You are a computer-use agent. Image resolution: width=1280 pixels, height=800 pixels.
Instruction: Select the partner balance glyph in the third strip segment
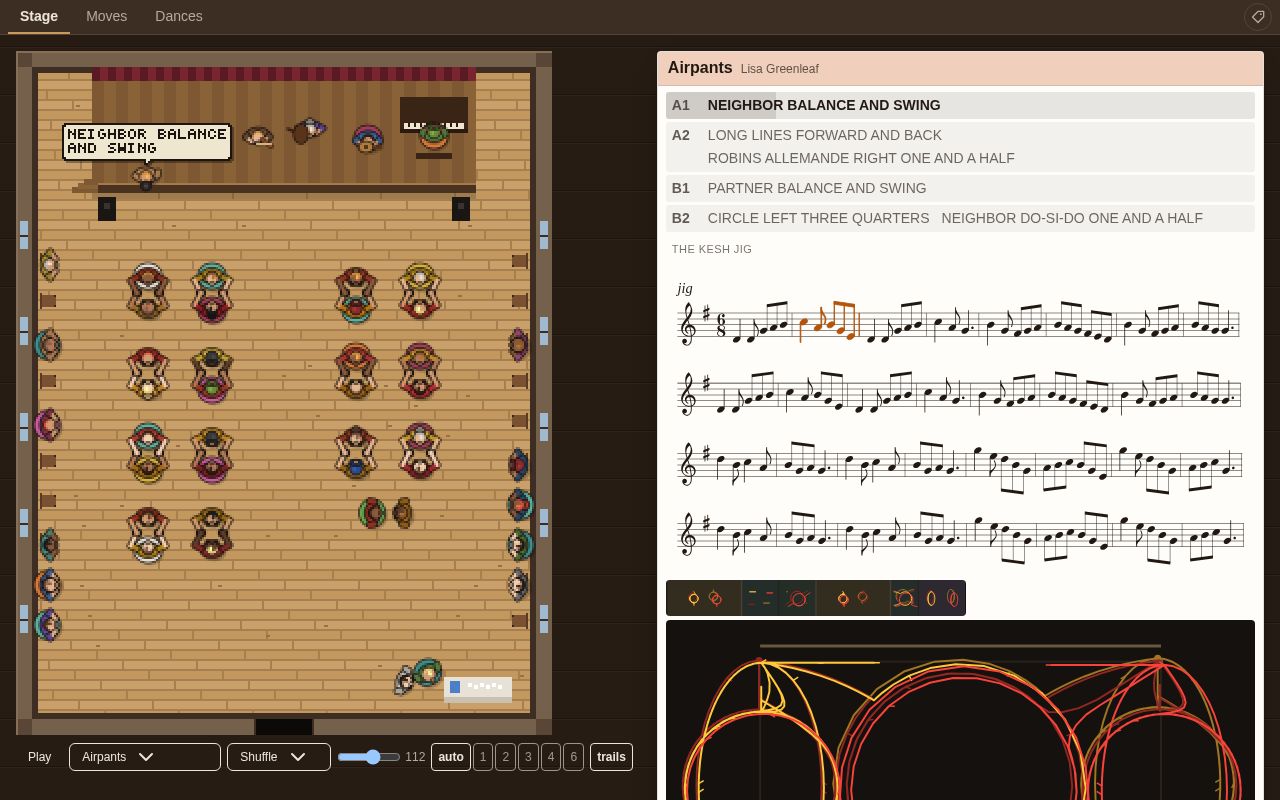click(843, 598)
